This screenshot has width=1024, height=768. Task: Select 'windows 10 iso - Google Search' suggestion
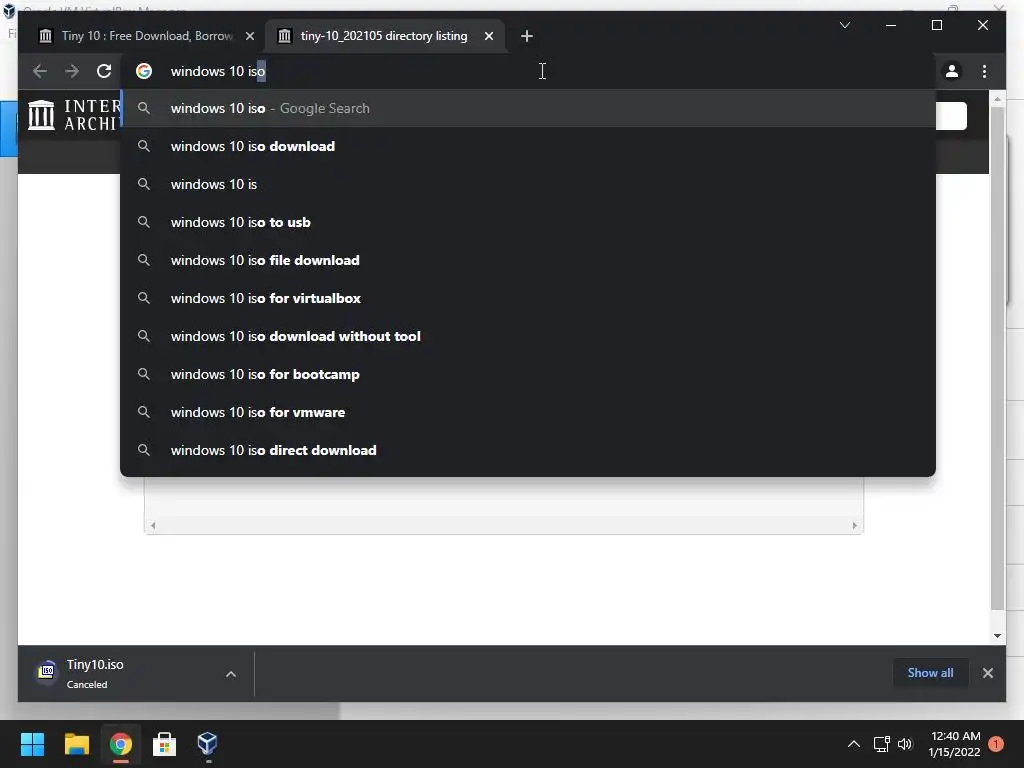tap(528, 108)
